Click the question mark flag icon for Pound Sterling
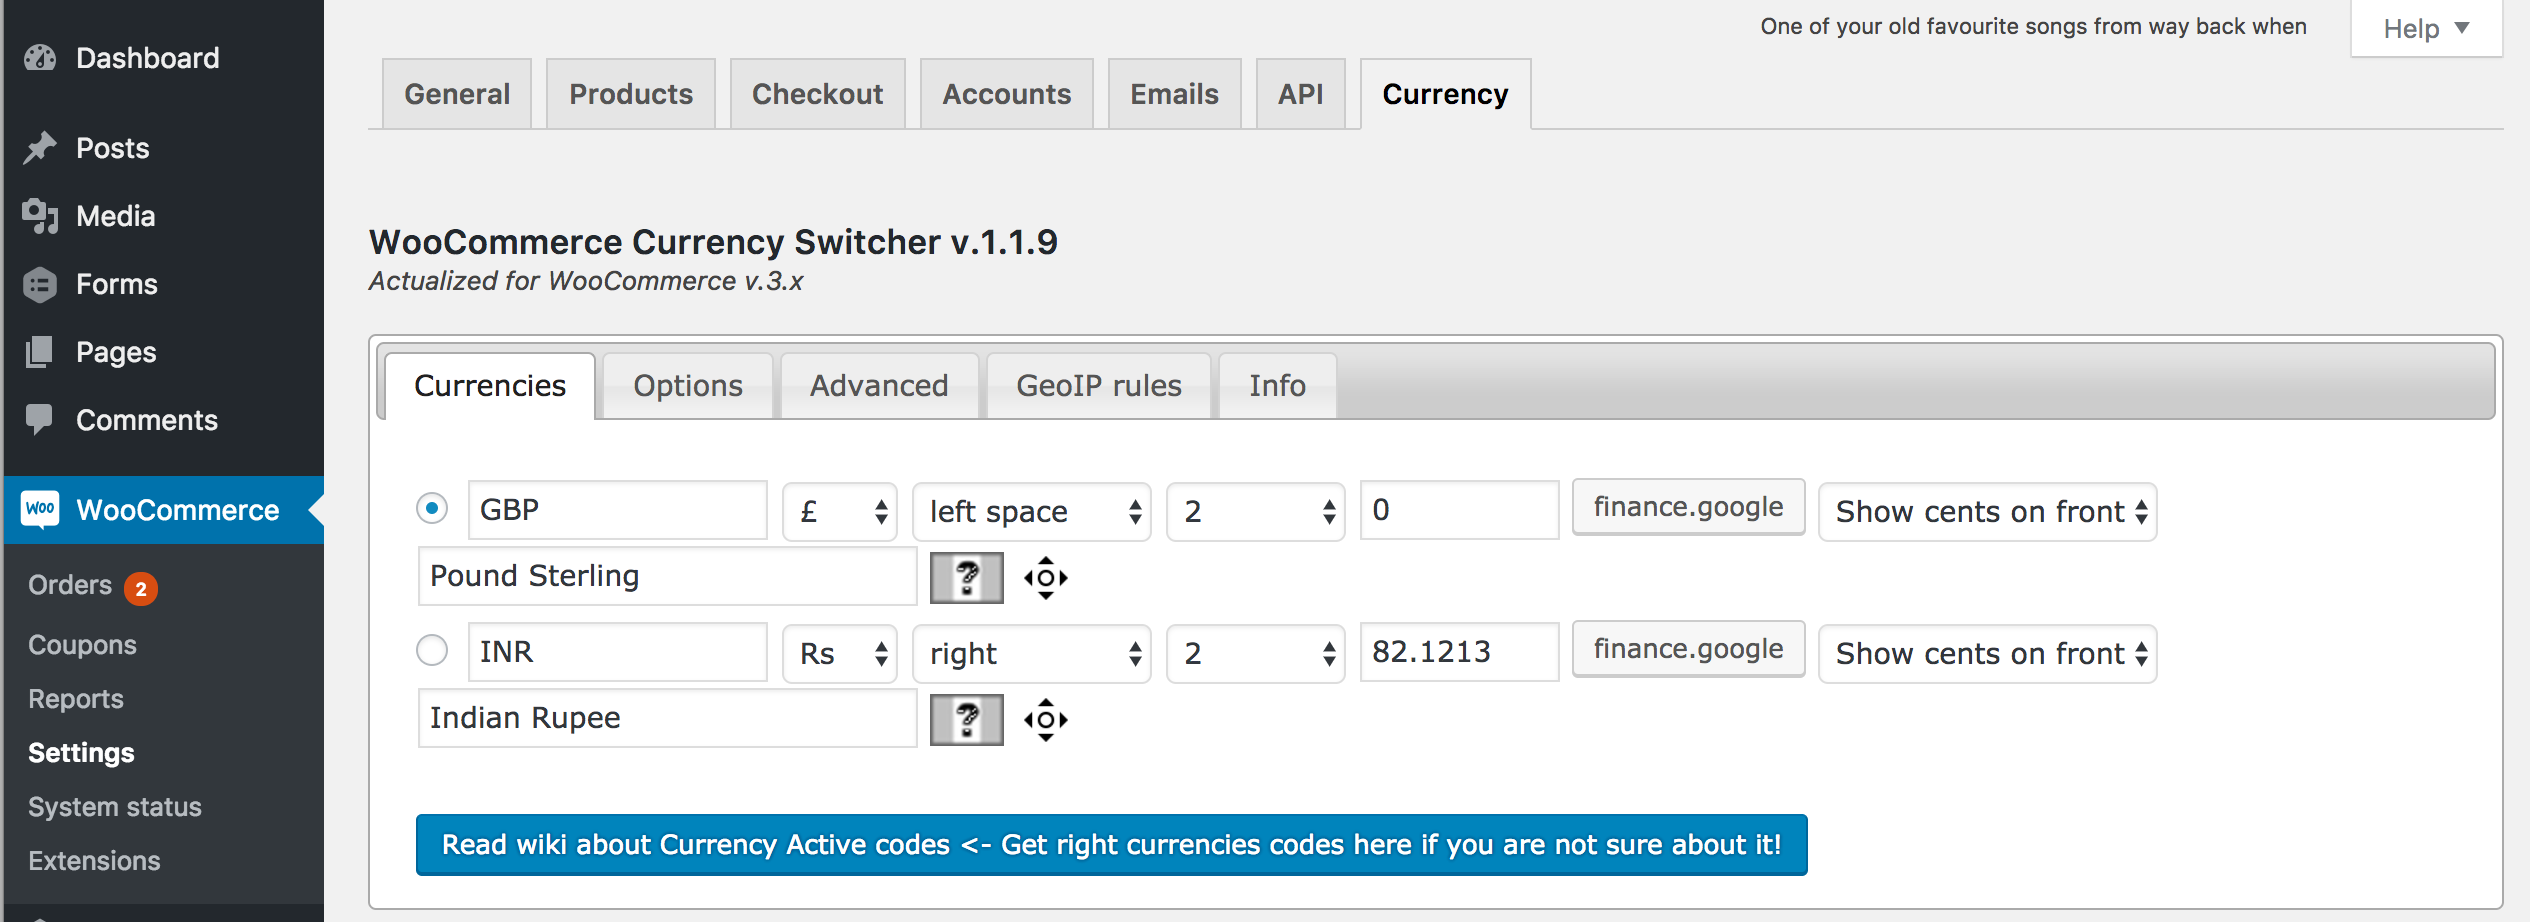Image resolution: width=2530 pixels, height=922 pixels. 966,577
